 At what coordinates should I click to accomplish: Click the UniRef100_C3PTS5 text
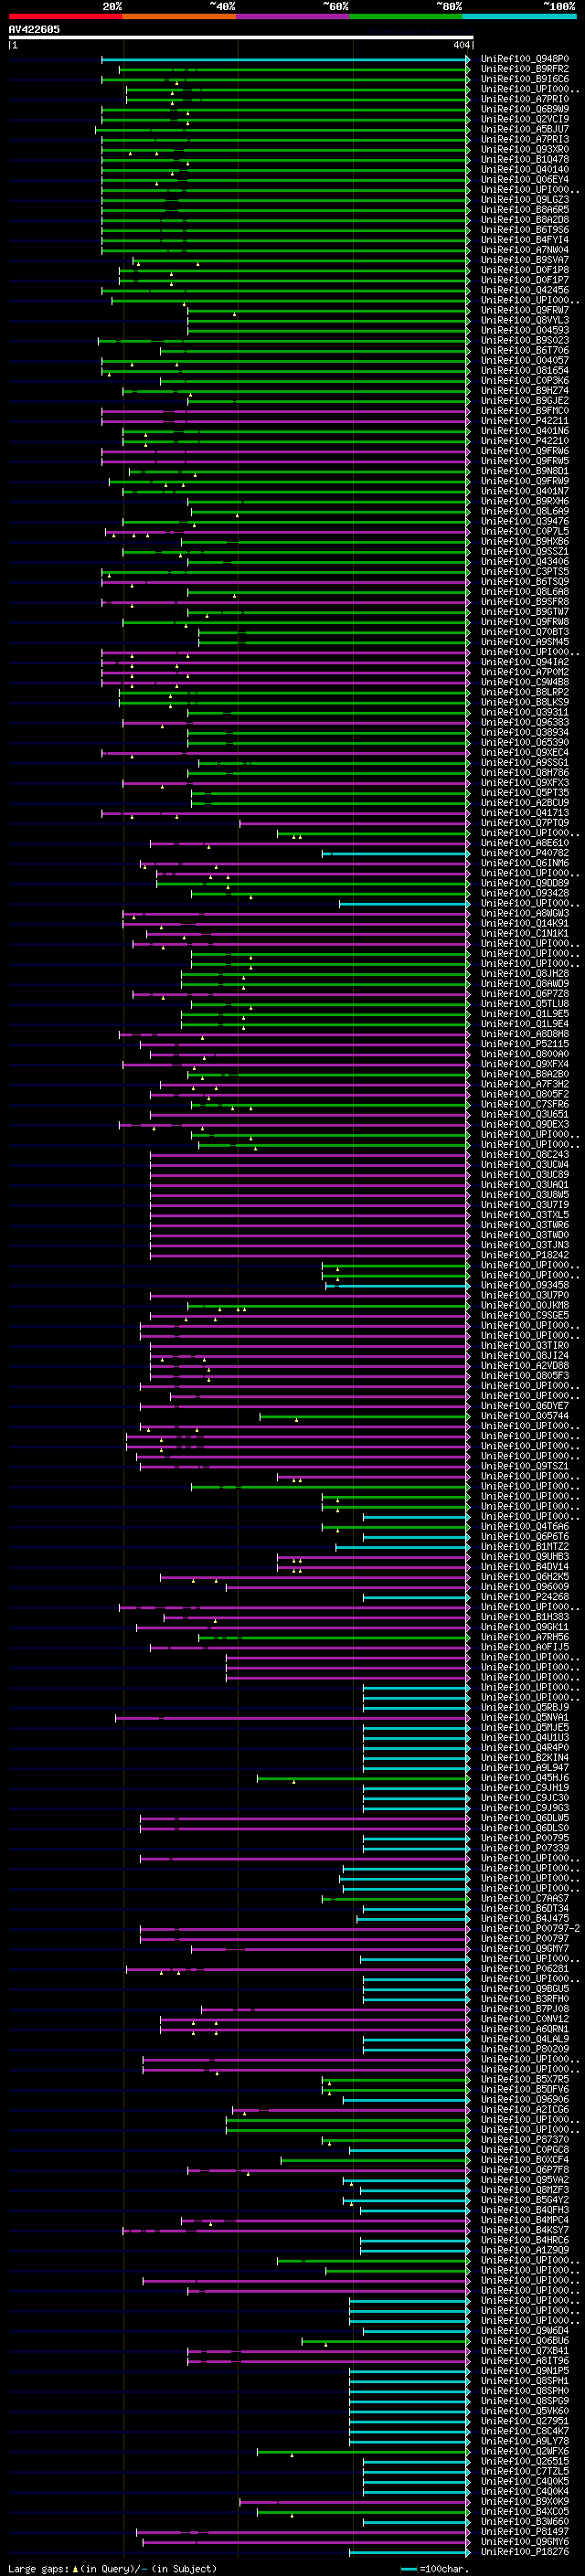pyautogui.click(x=525, y=571)
